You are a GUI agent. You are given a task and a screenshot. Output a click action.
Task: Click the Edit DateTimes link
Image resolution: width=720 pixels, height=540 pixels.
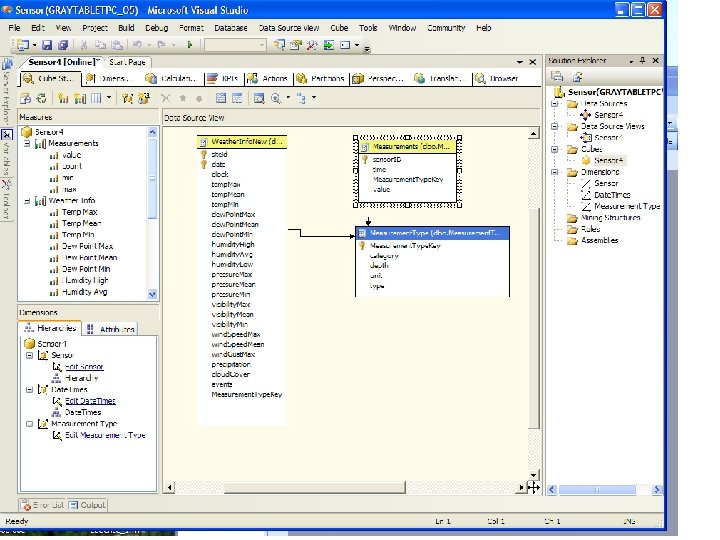click(x=89, y=401)
